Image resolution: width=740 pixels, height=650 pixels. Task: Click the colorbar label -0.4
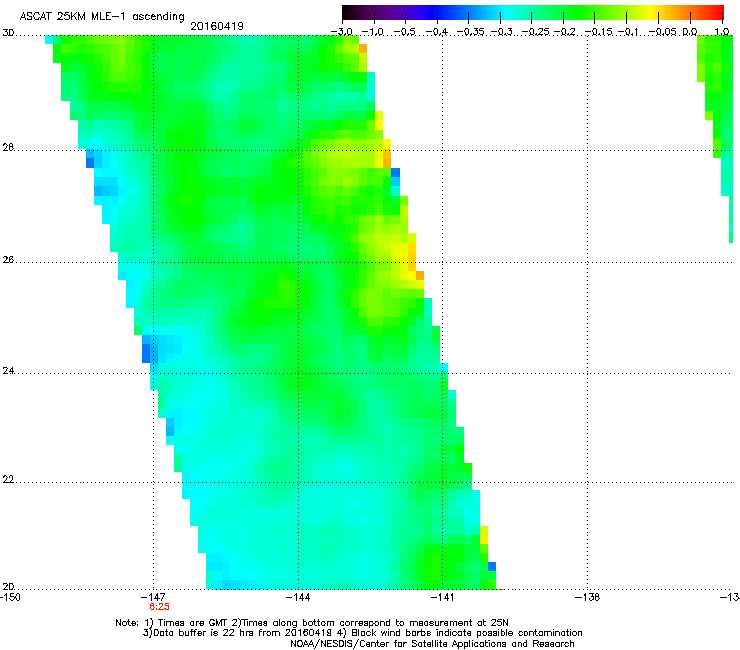[436, 32]
